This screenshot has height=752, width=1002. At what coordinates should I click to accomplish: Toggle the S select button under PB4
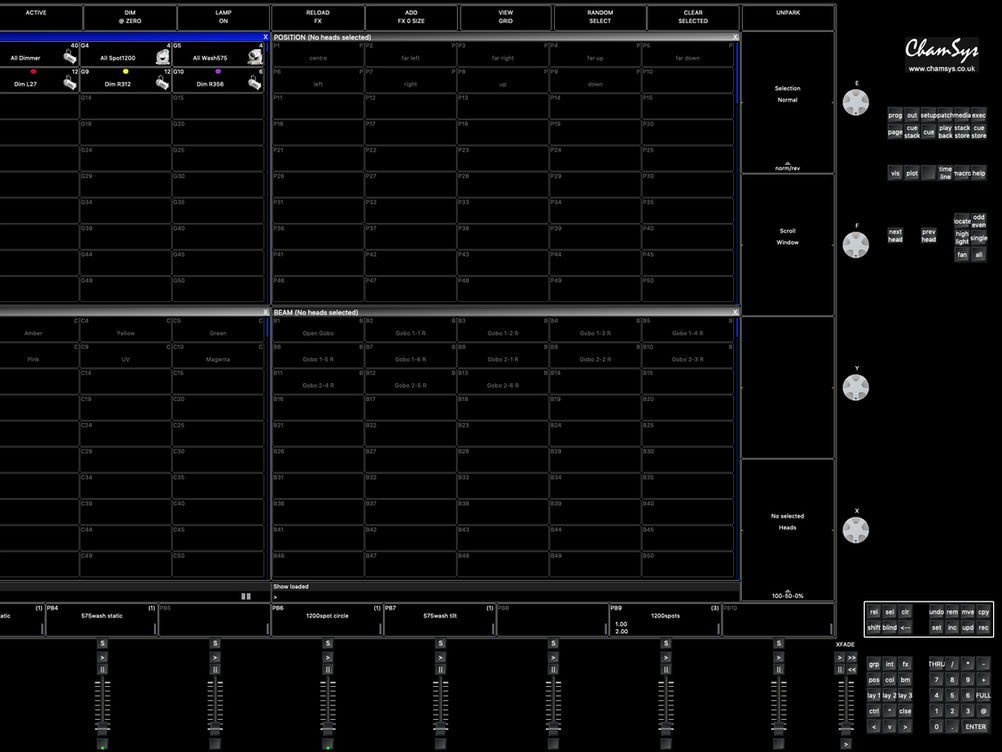tap(102, 643)
